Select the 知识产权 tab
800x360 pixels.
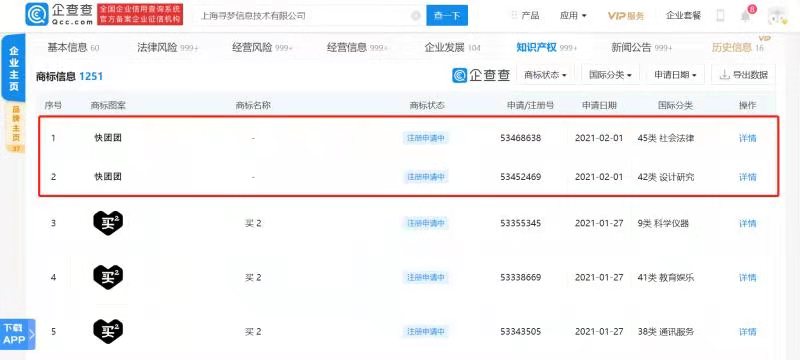click(x=546, y=48)
